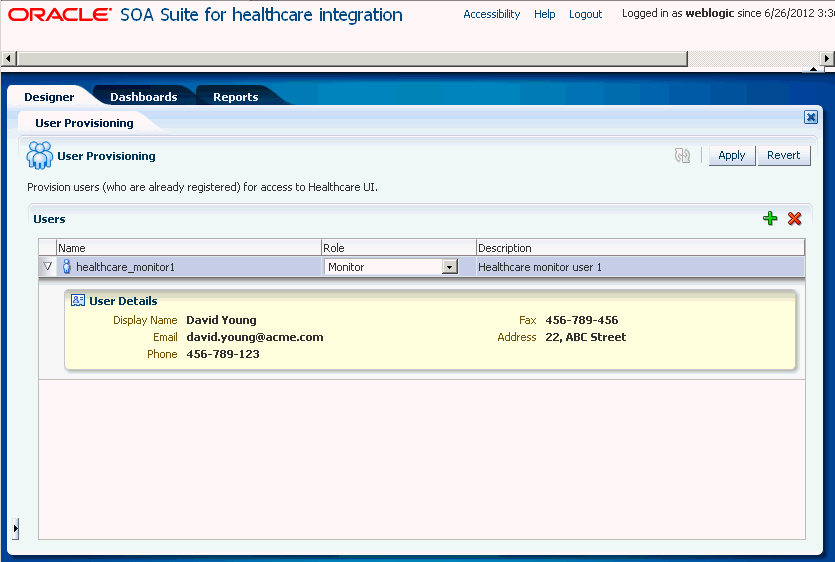835x562 pixels.
Task: Open the Monitor role dropdown
Action: coord(450,267)
